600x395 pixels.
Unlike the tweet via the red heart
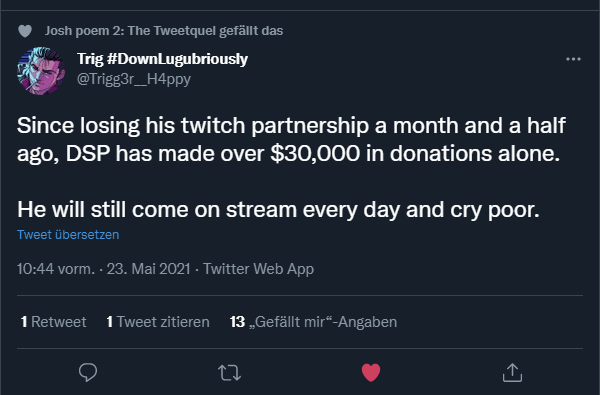[371, 372]
